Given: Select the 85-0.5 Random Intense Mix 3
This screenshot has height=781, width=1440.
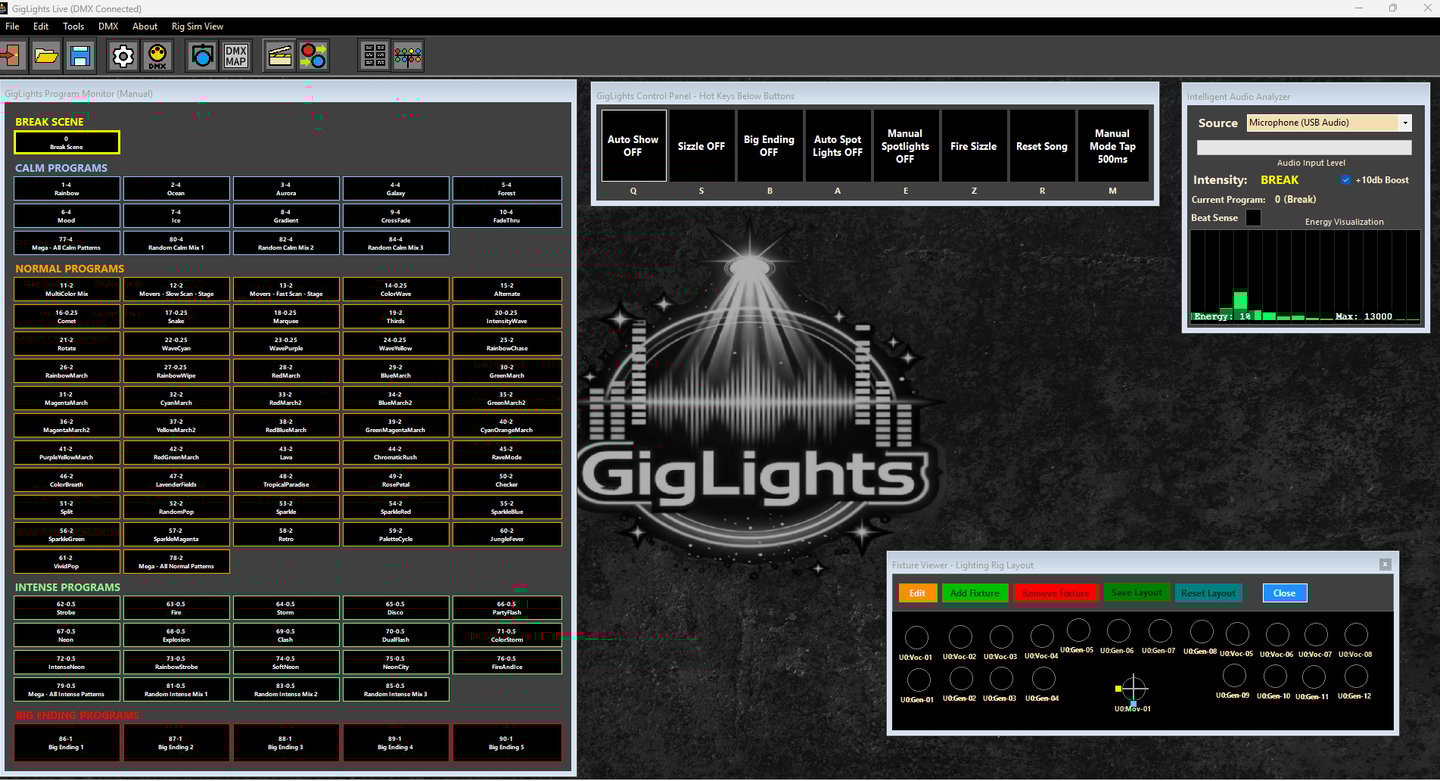Looking at the screenshot, I should click(396, 689).
